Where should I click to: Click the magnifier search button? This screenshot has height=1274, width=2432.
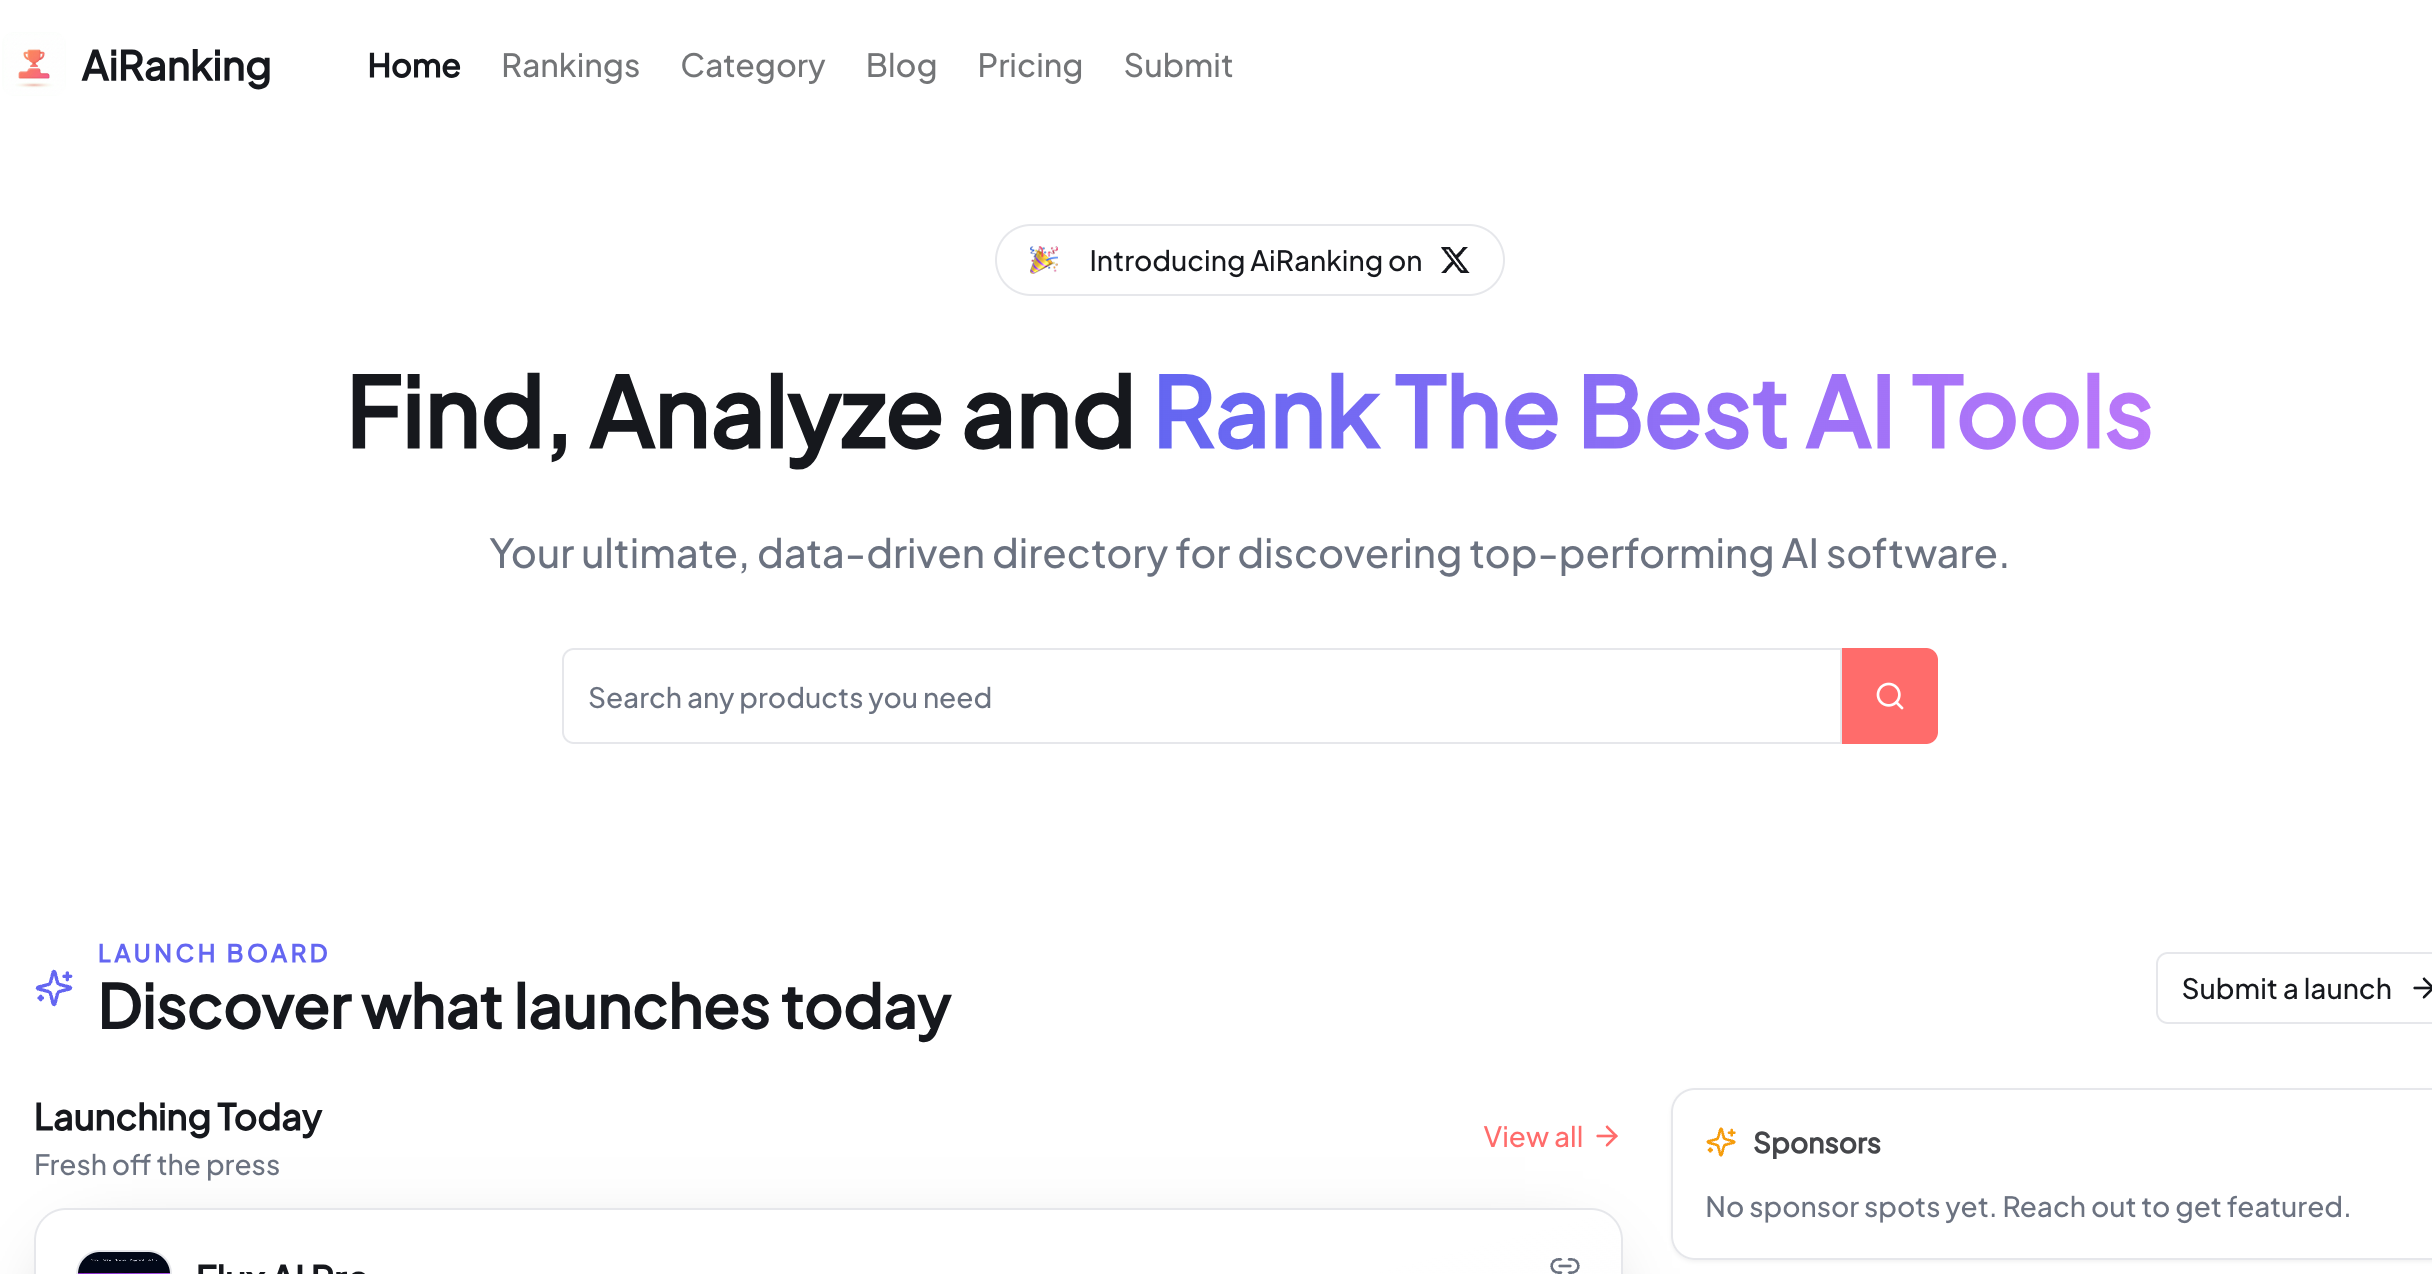1889,696
